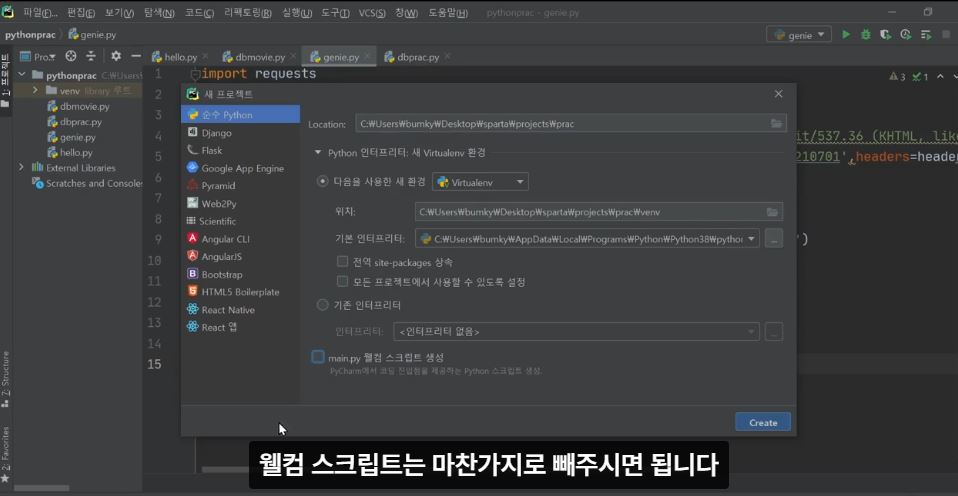Viewport: 958px width, 496px height.
Task: Open the Virtualenv environment dropdown
Action: (x=480, y=182)
